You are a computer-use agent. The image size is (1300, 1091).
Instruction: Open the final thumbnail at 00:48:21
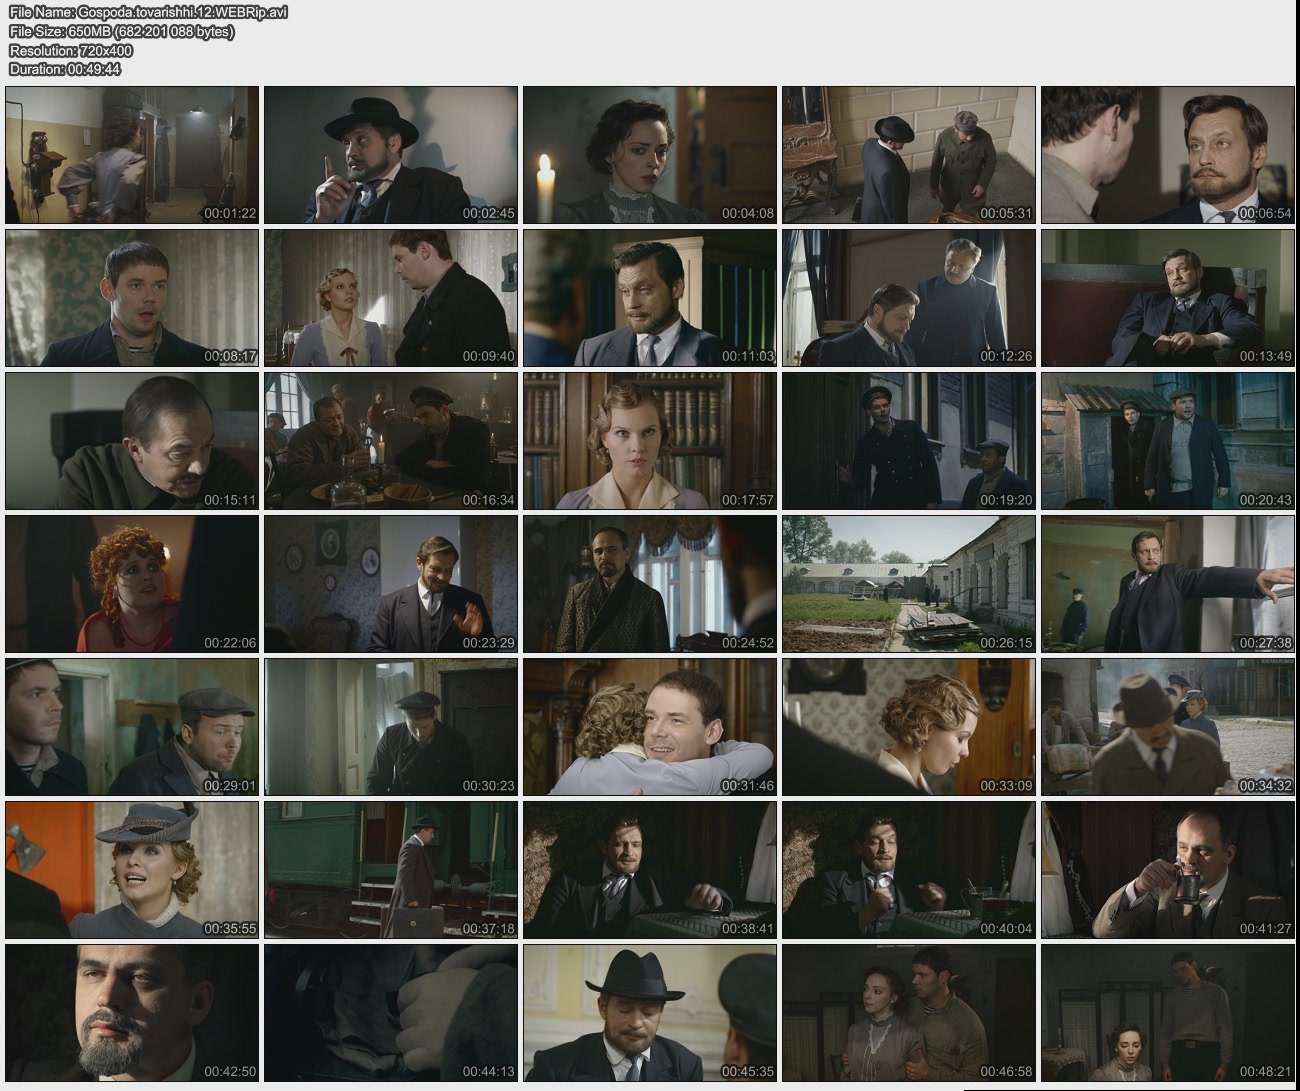(x=1167, y=1013)
